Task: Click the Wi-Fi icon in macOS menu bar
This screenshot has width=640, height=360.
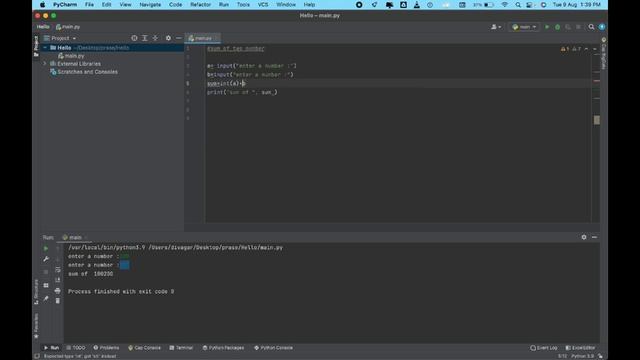Action: [505, 5]
